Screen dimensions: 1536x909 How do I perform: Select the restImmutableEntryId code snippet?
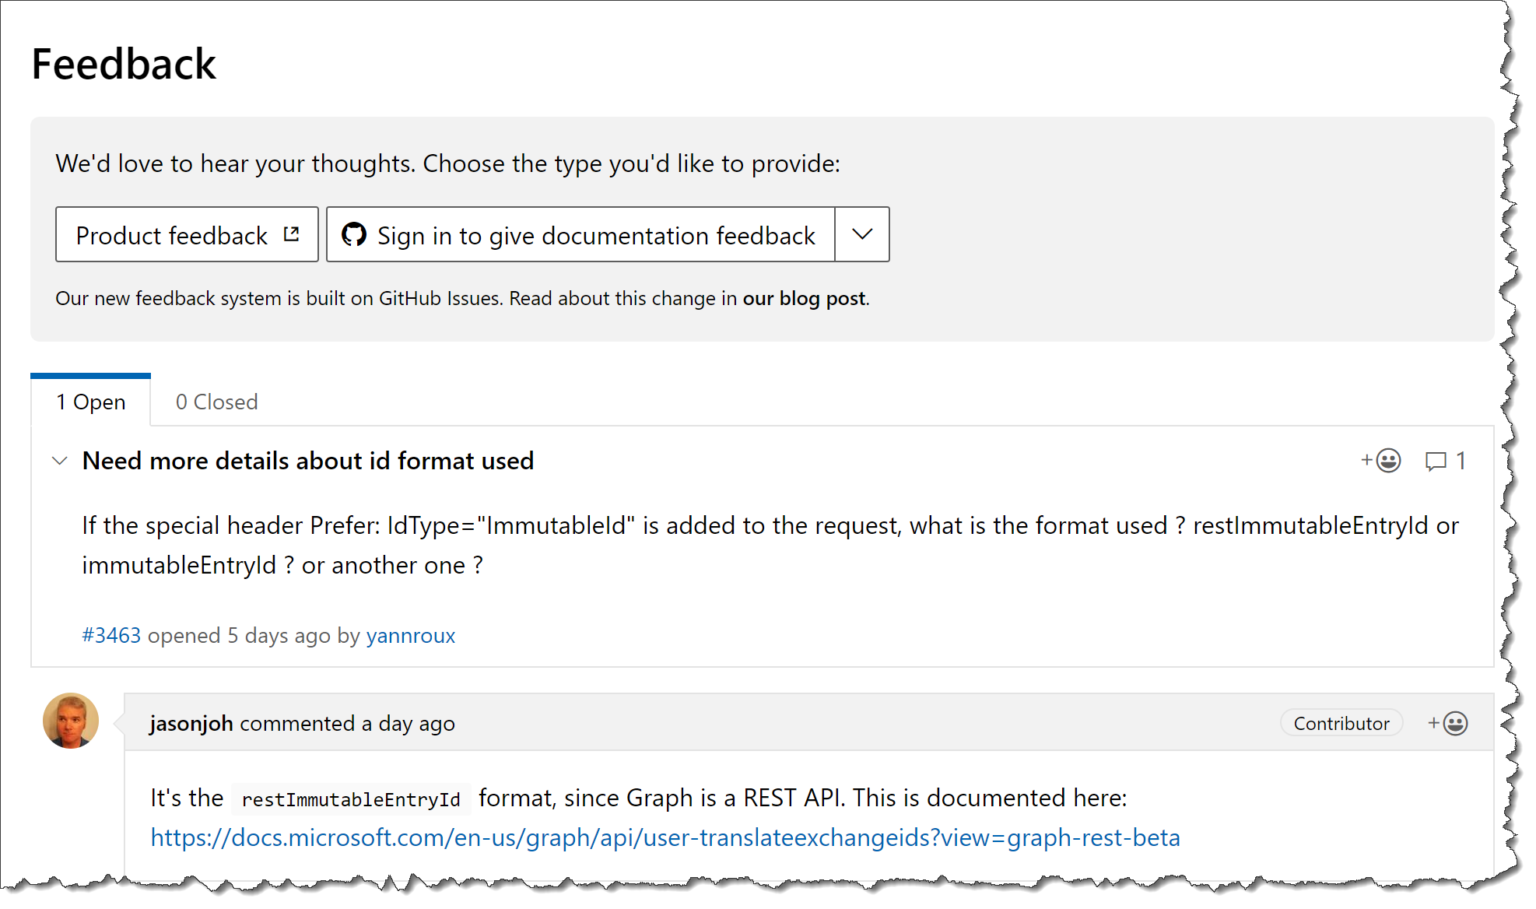(x=351, y=798)
